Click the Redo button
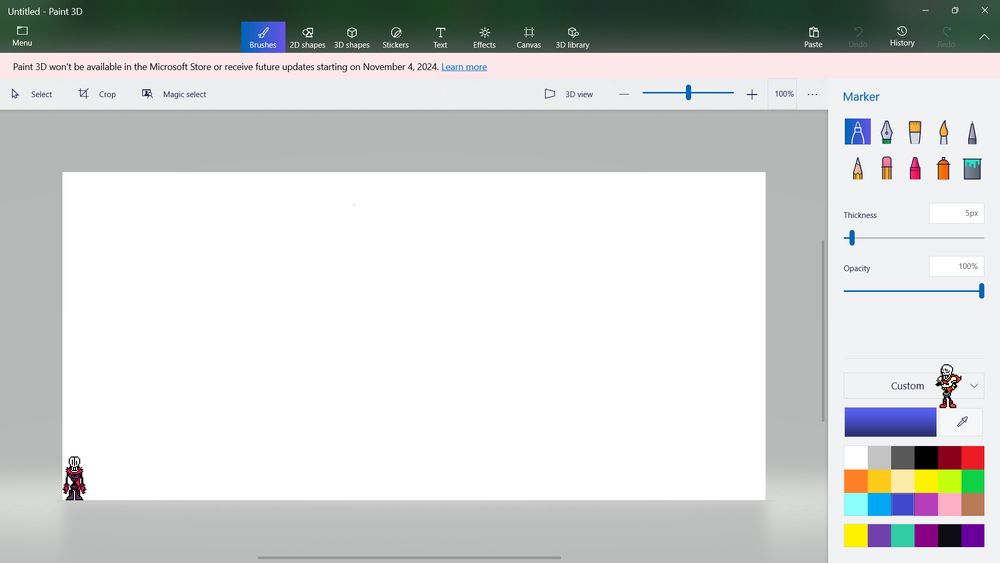 (946, 36)
